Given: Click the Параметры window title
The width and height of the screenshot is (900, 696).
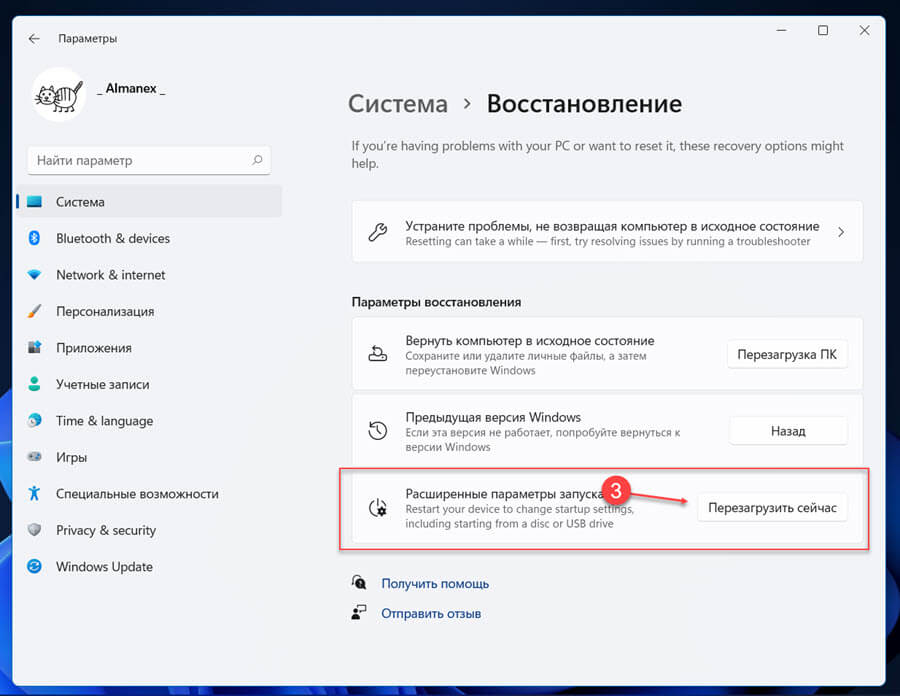Looking at the screenshot, I should [x=87, y=38].
